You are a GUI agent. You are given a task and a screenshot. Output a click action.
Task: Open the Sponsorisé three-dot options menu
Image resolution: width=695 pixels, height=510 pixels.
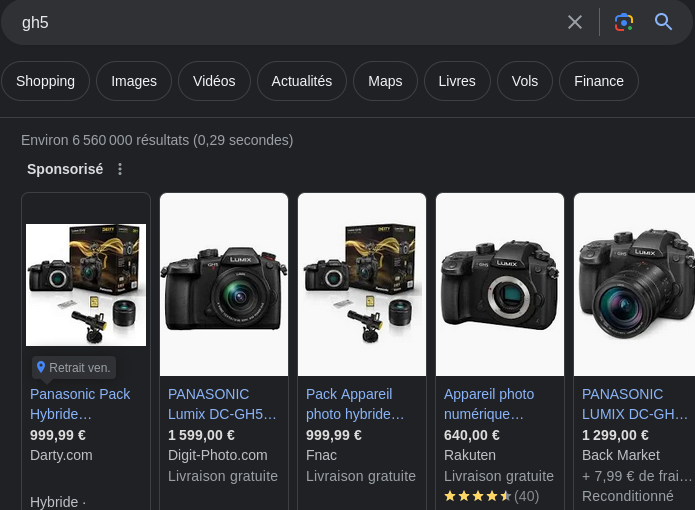pyautogui.click(x=120, y=169)
